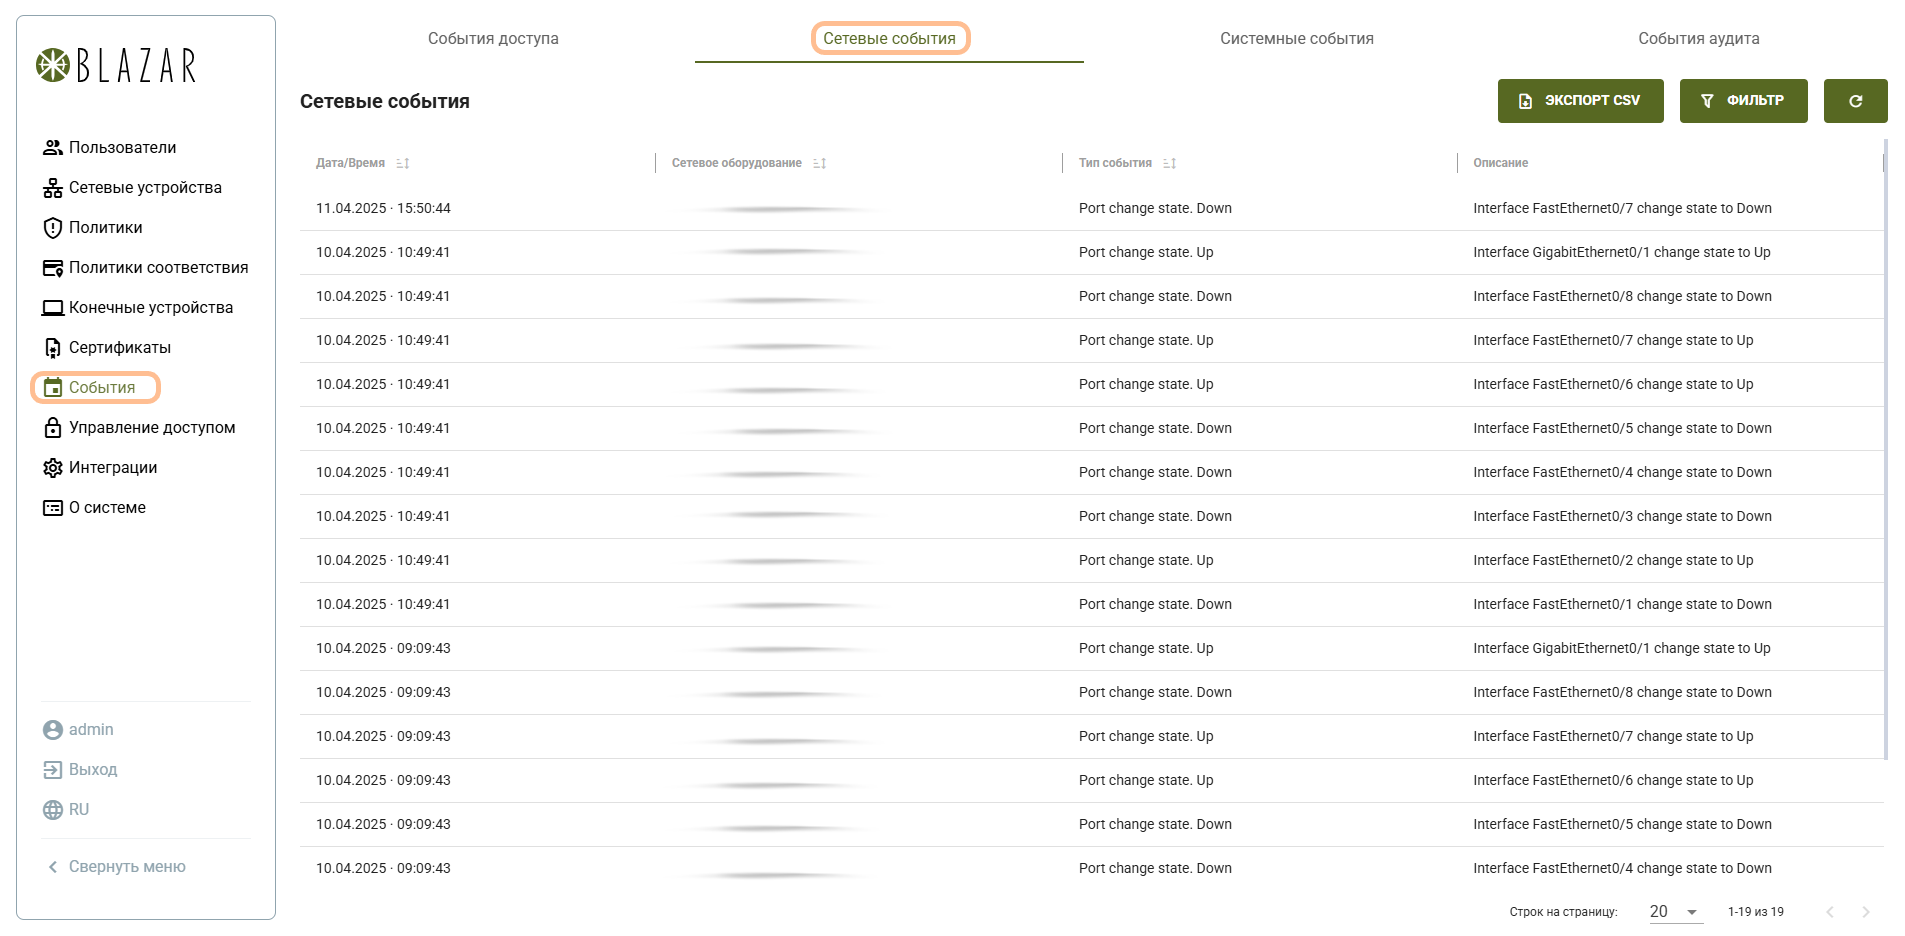Click the Экспорт CSV button
1905x936 pixels.
point(1580,101)
